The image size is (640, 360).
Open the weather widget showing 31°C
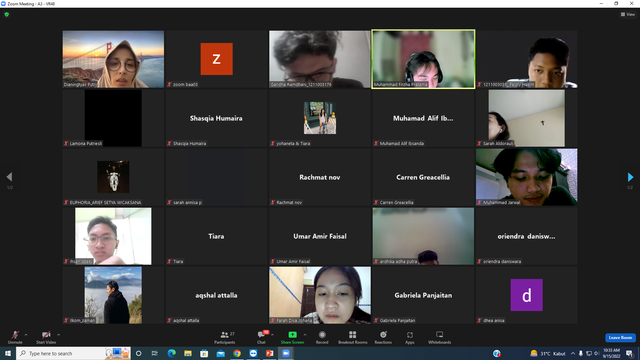click(x=548, y=353)
